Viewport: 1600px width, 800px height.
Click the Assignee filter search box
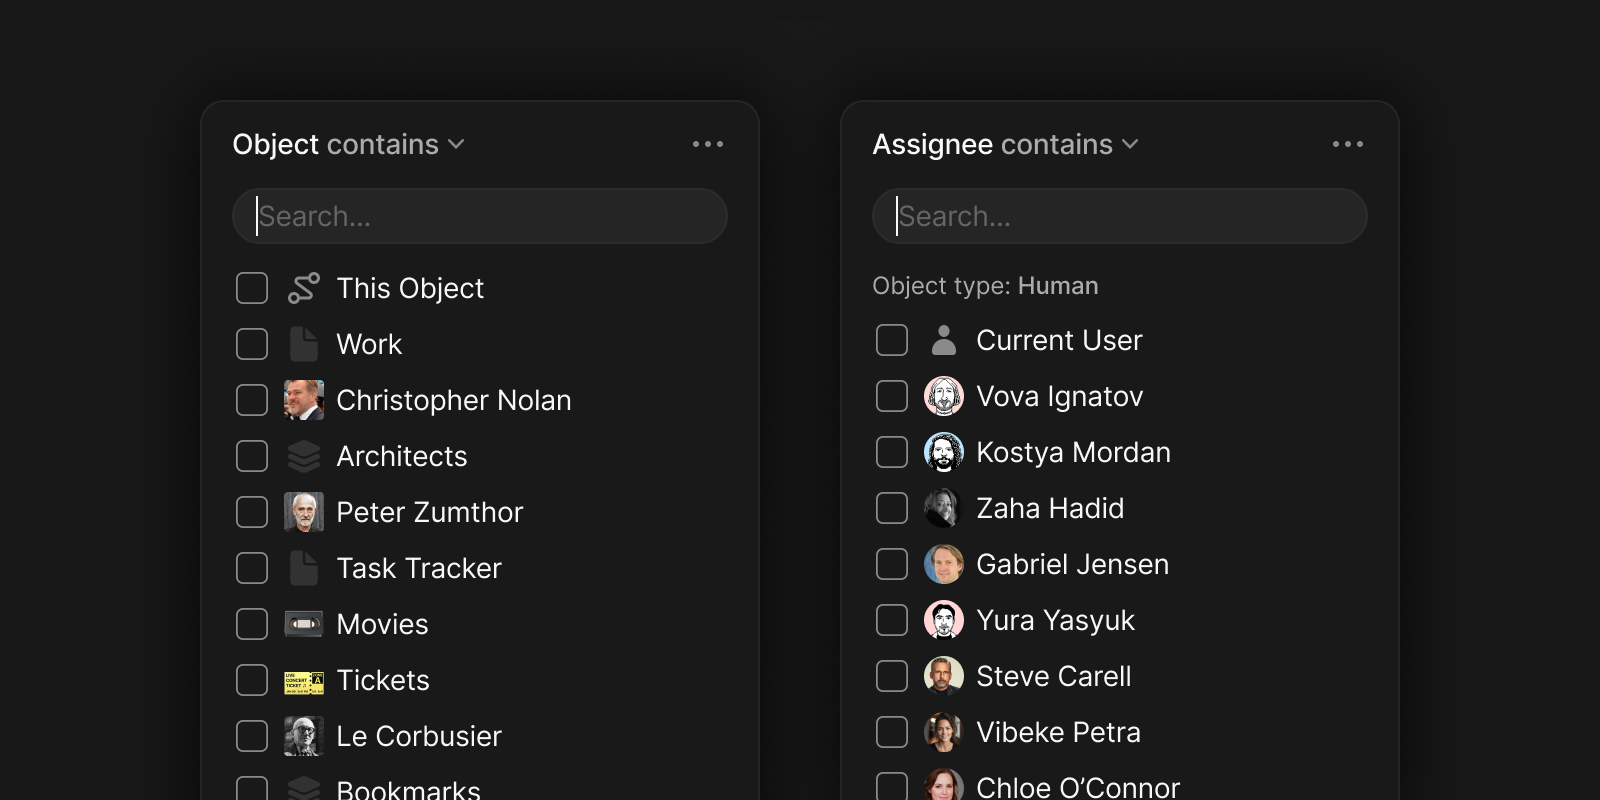tap(1120, 216)
